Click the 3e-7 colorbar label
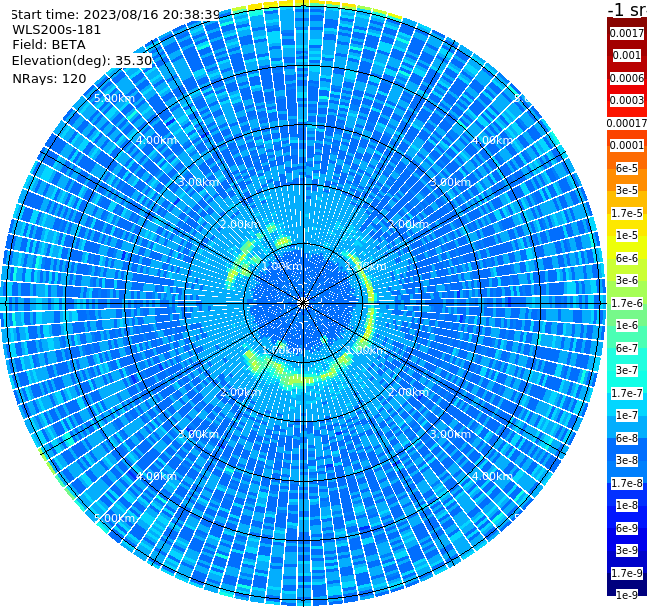 627,370
